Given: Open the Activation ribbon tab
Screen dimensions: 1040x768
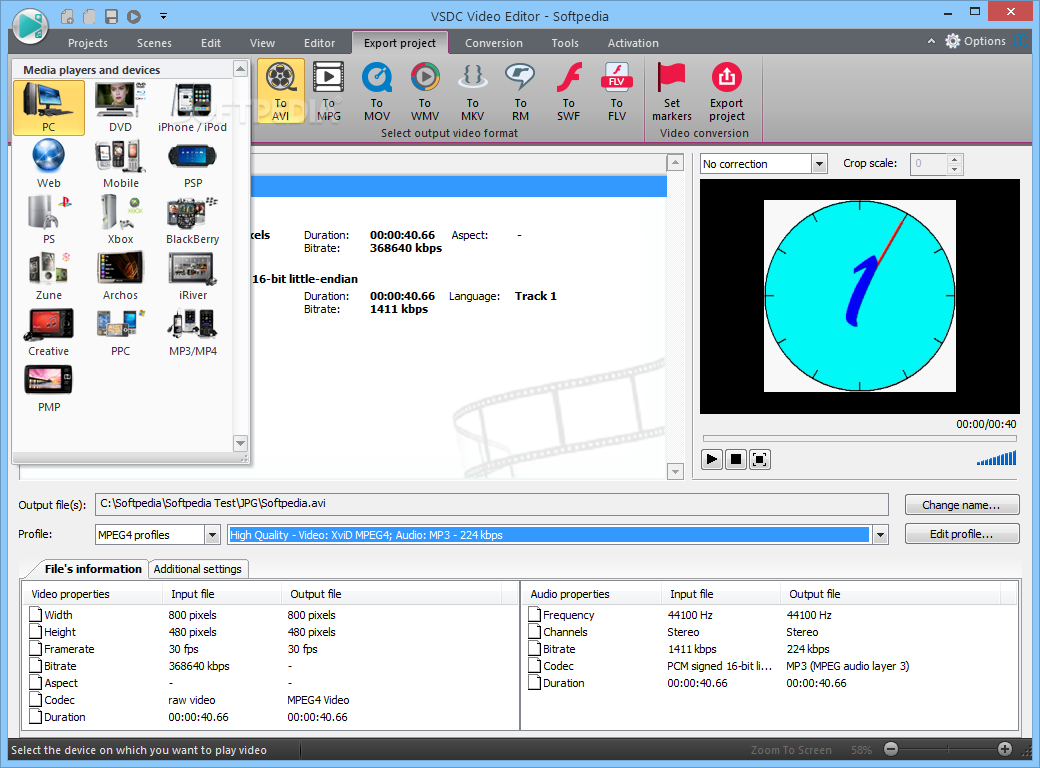Looking at the screenshot, I should 633,43.
